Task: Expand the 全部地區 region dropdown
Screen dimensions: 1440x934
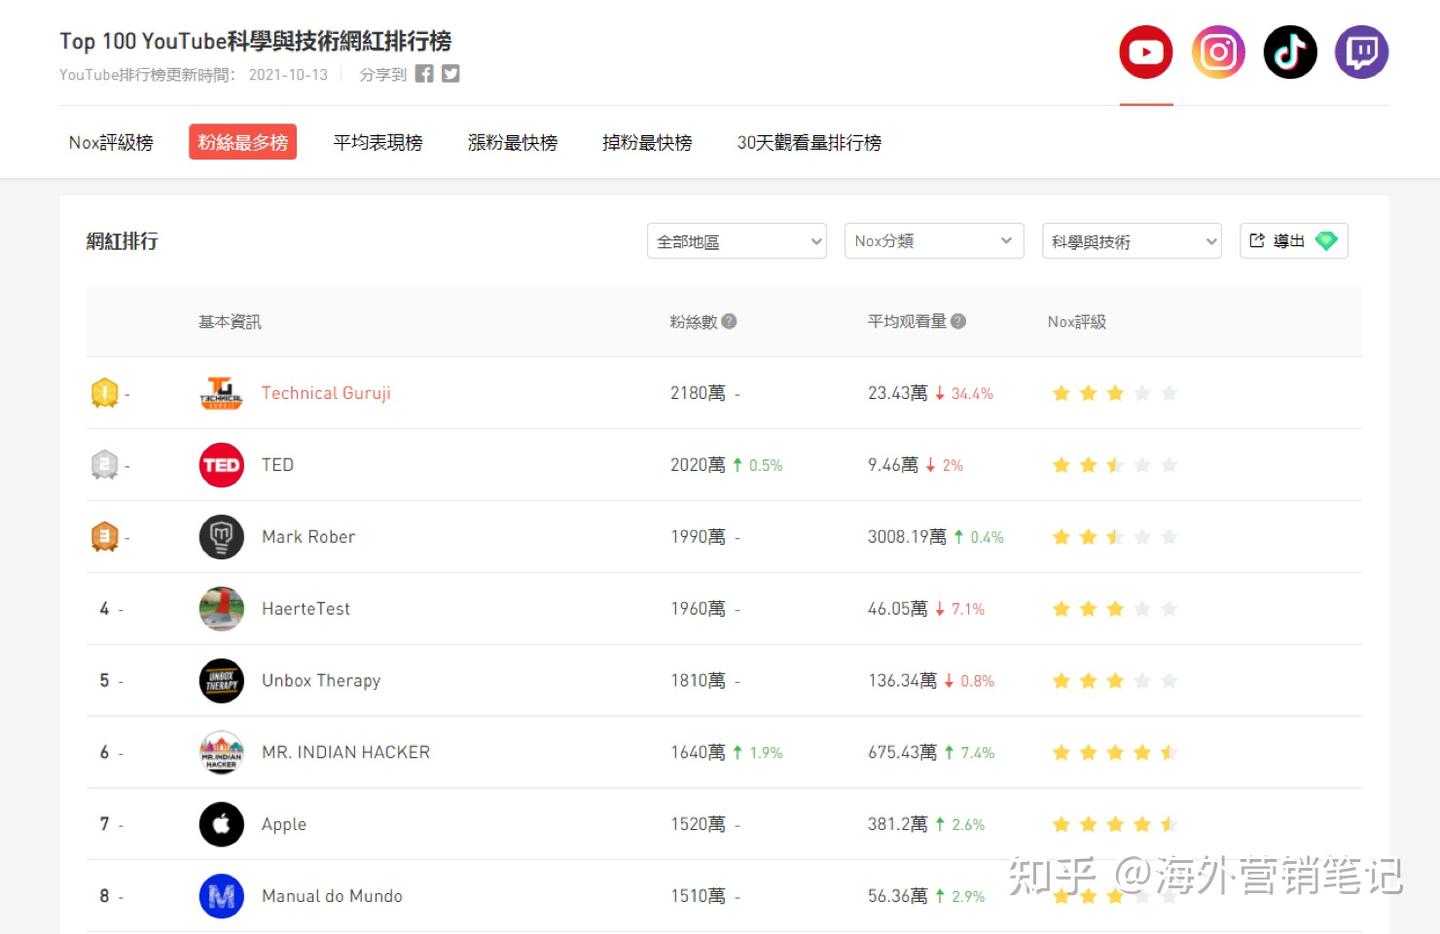Action: point(737,241)
